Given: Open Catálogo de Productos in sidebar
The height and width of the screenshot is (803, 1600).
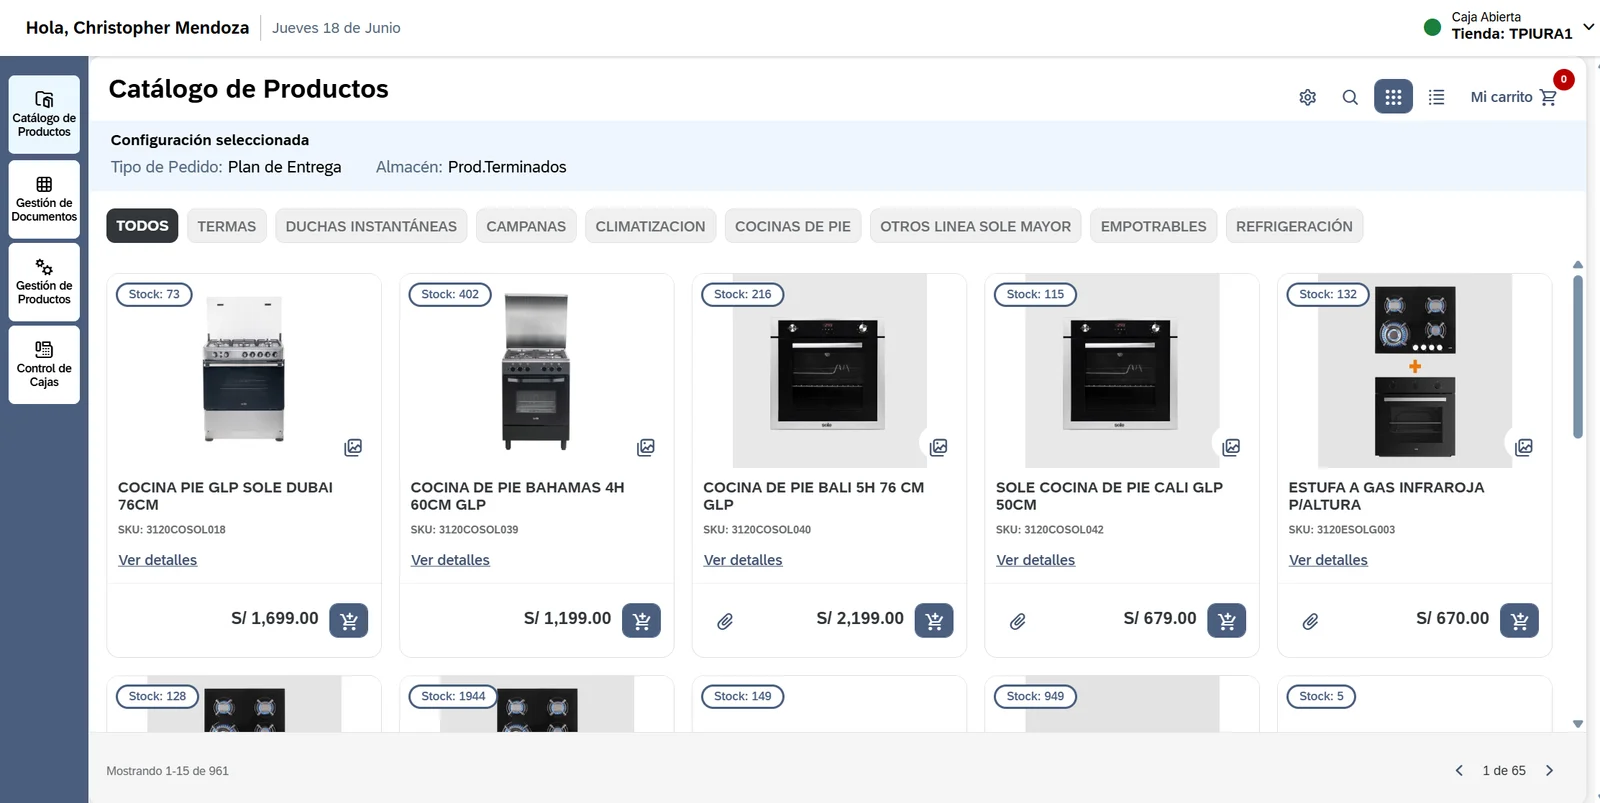Looking at the screenshot, I should pyautogui.click(x=44, y=115).
